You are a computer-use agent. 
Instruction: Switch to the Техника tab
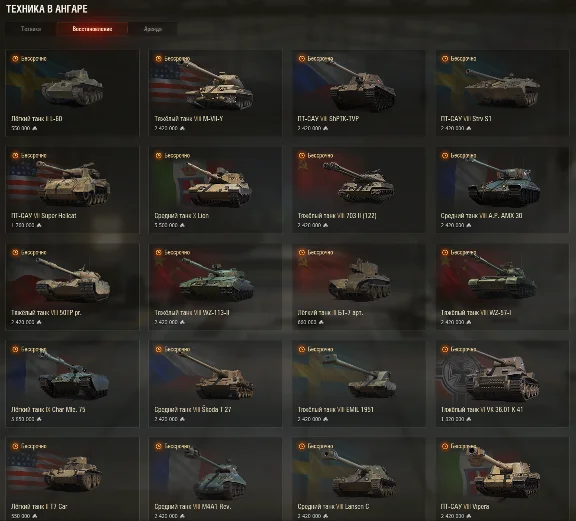coord(31,29)
